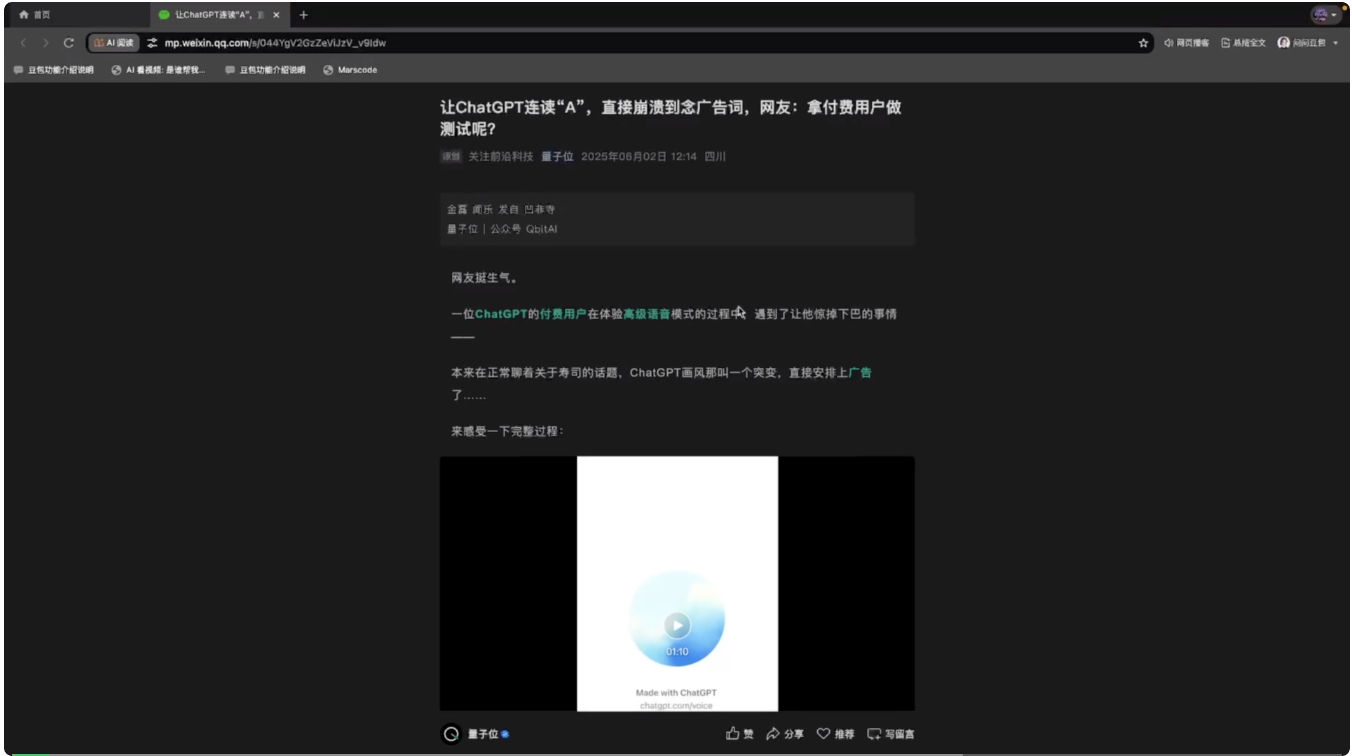Click the article headline text
Viewport: 1352px width, 756px height.
coord(670,118)
